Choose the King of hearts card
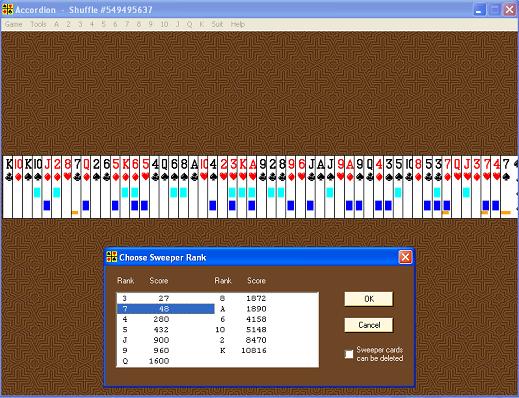 242,187
